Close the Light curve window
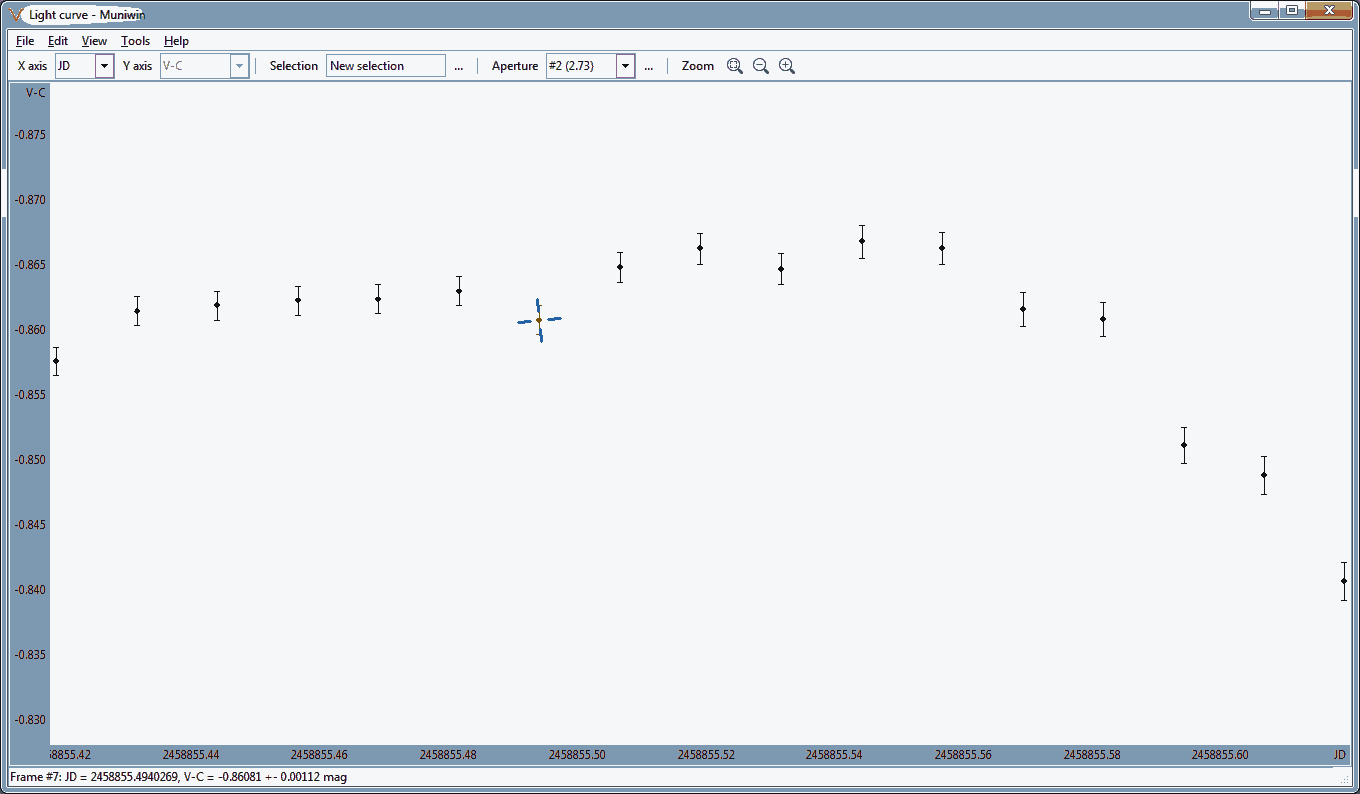The width and height of the screenshot is (1360, 794). point(1330,11)
